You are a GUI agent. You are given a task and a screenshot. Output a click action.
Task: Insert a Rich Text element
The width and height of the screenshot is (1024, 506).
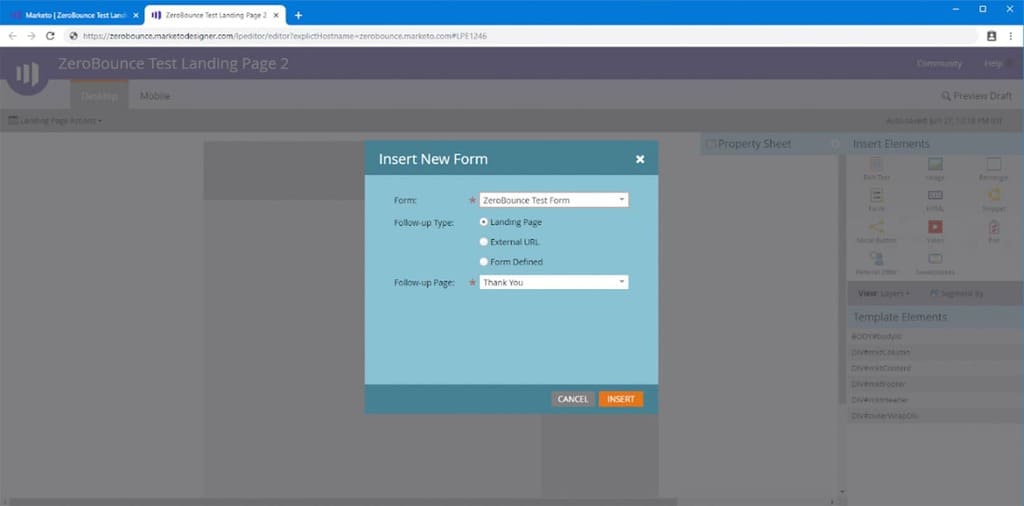tap(876, 168)
